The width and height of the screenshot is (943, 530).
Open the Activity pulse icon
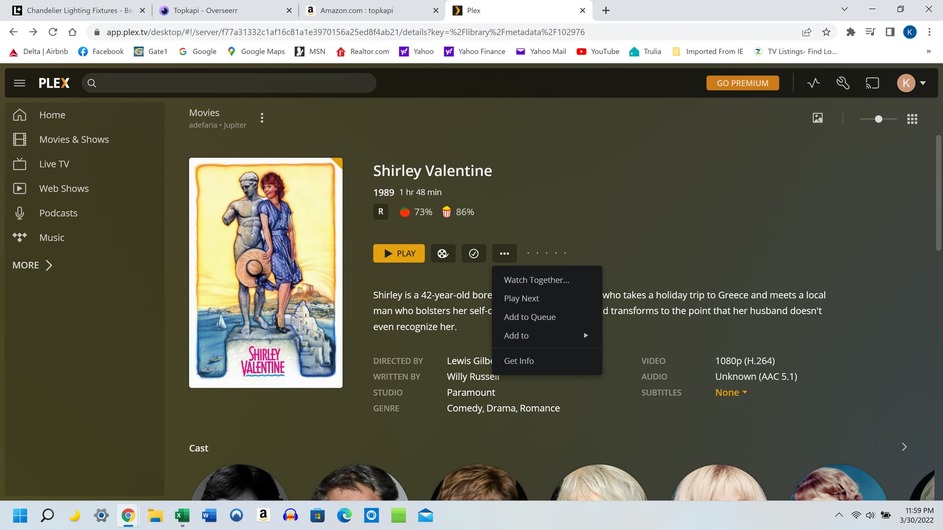[813, 83]
